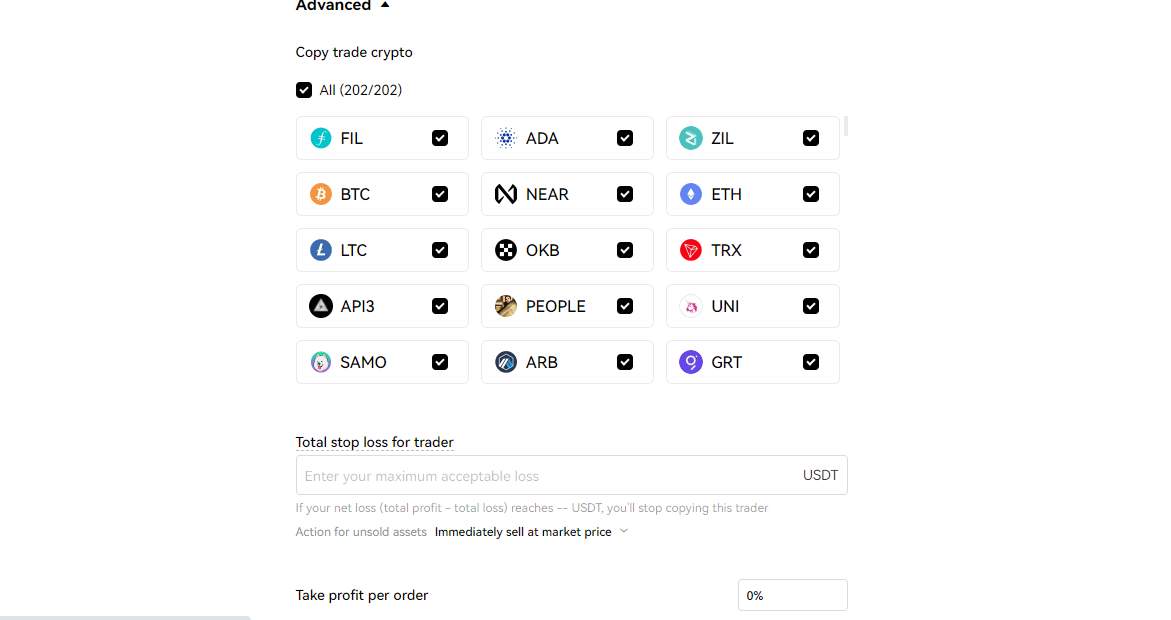Viewport: 1171px width, 620px height.
Task: Click the OKB token logo icon
Action: coord(506,250)
